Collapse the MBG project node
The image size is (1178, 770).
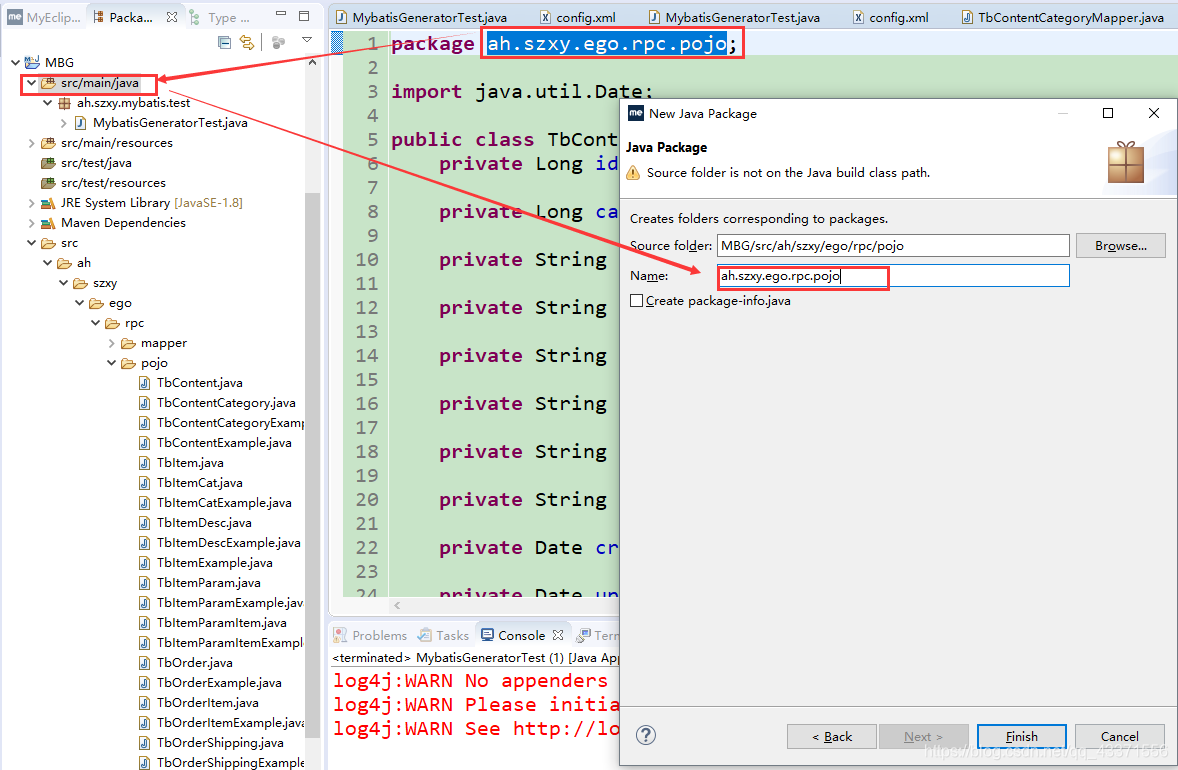(15, 62)
